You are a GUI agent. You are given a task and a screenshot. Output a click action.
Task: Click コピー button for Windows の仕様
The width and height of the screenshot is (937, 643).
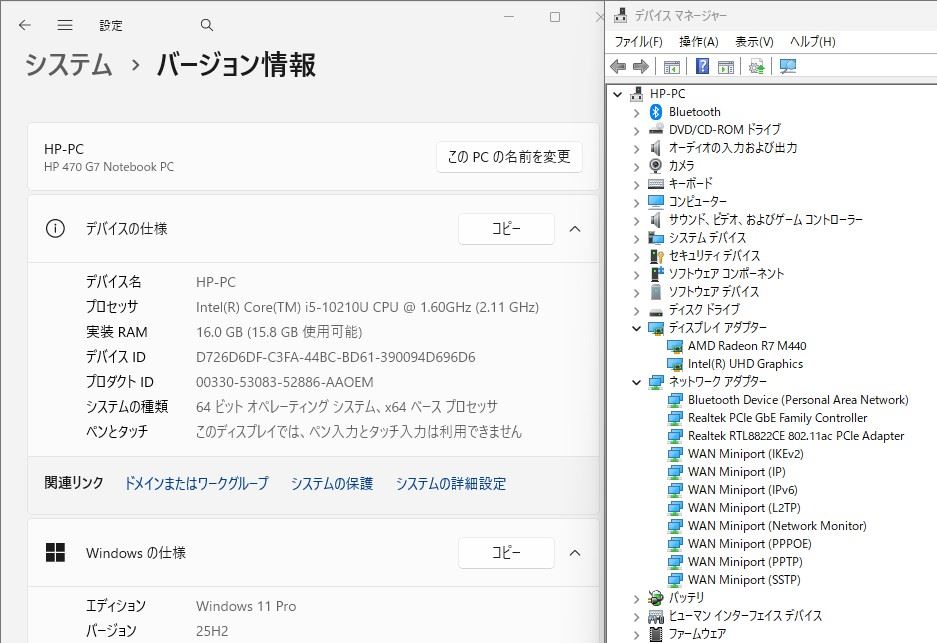coord(506,553)
